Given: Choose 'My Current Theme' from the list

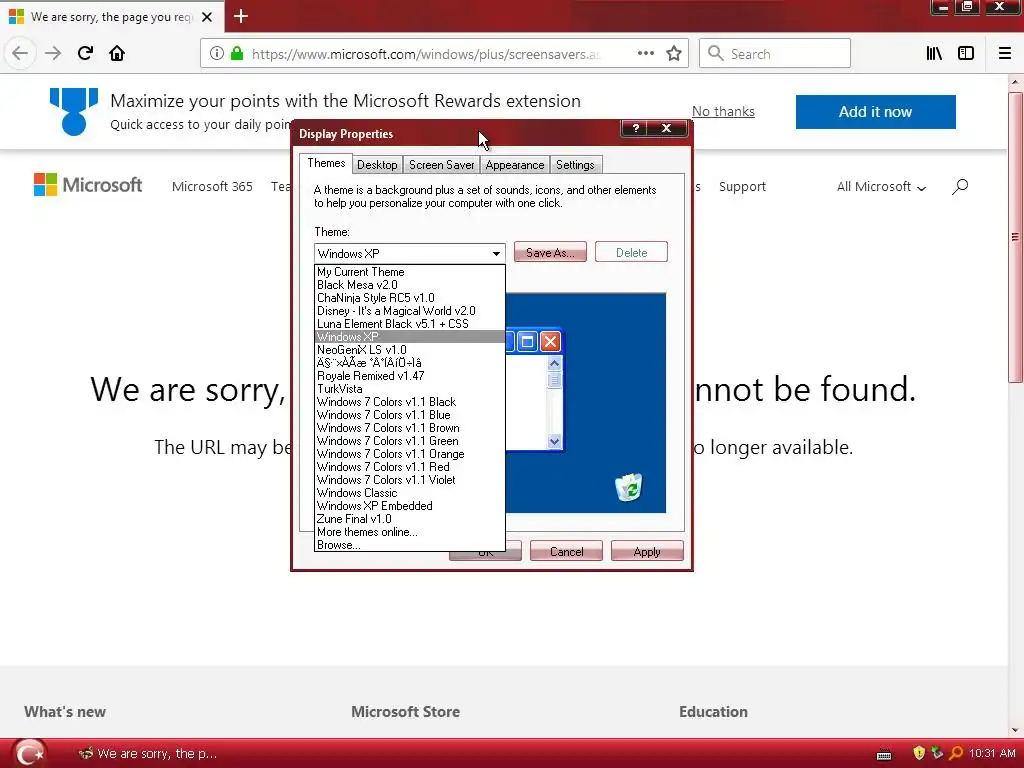Looking at the screenshot, I should click(409, 272).
